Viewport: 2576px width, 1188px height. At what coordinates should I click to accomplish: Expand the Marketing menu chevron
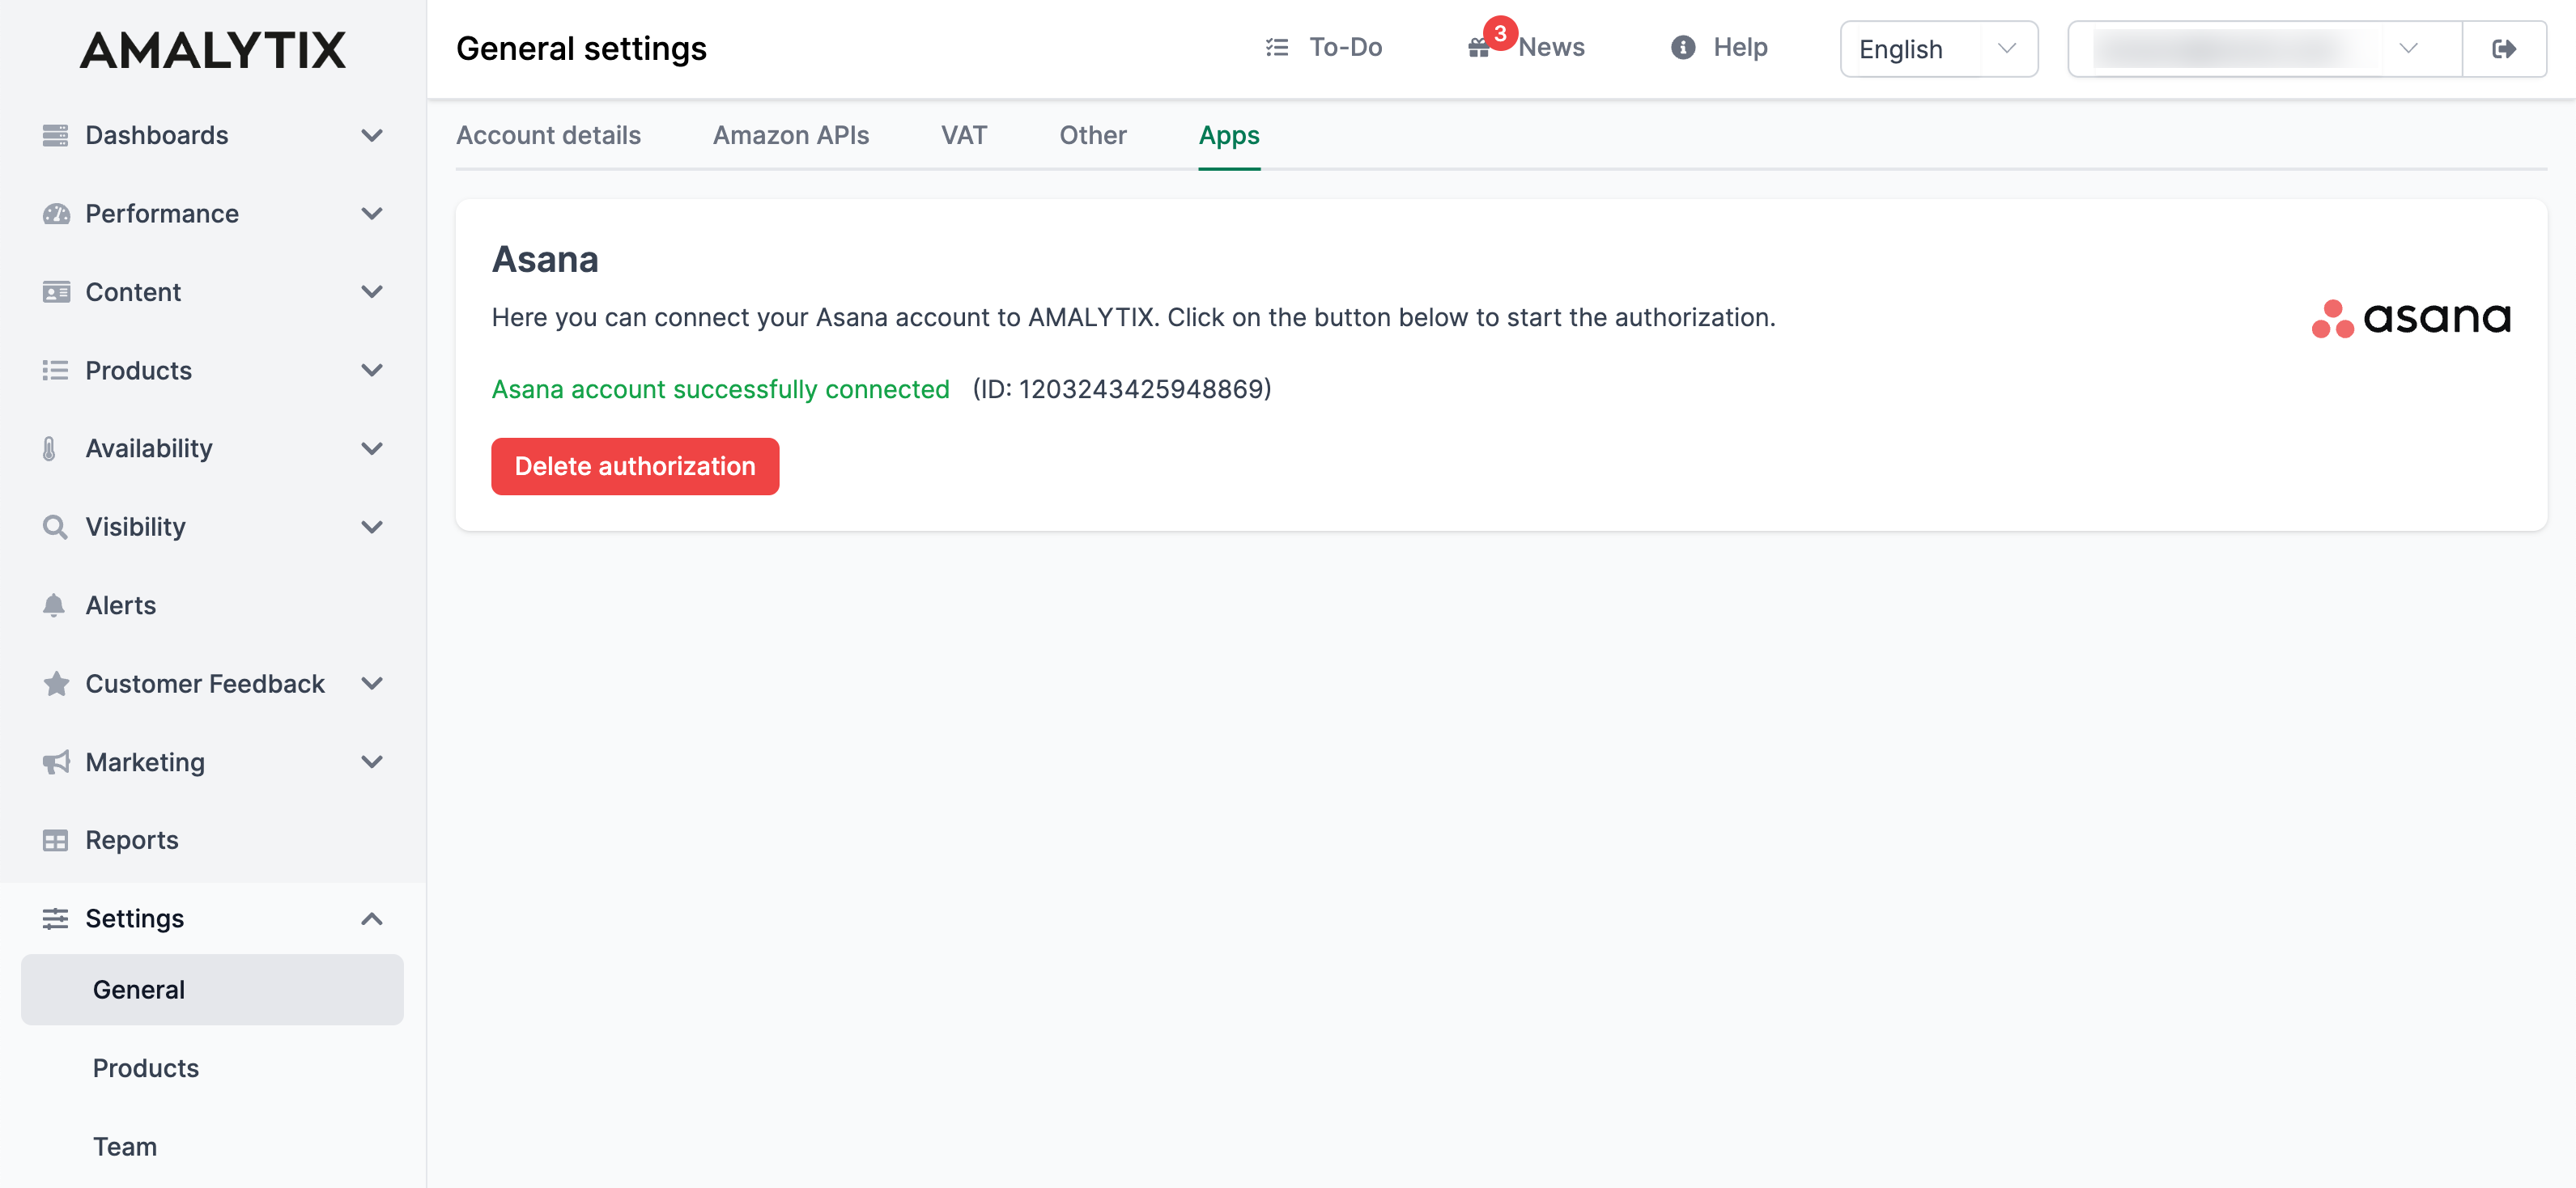[x=372, y=762]
